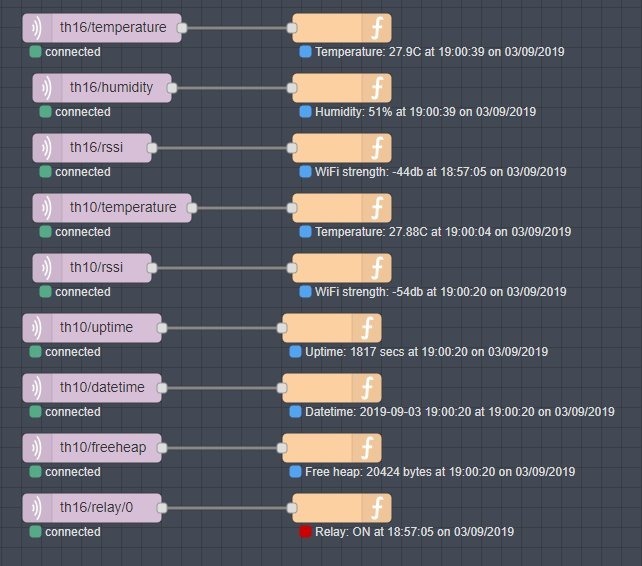This screenshot has width=642, height=566.
Task: Click the MQTT icon on th16/relay/0 node
Action: (x=37, y=508)
